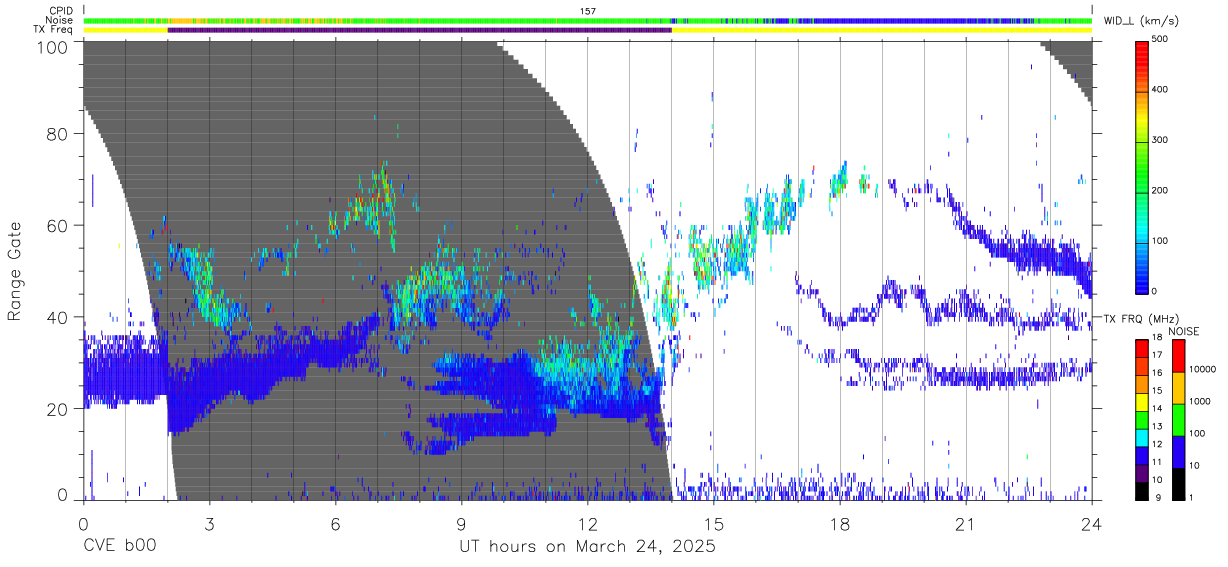Click the 0 tick on the width colorbar
The width and height of the screenshot is (1228, 567).
click(1154, 291)
